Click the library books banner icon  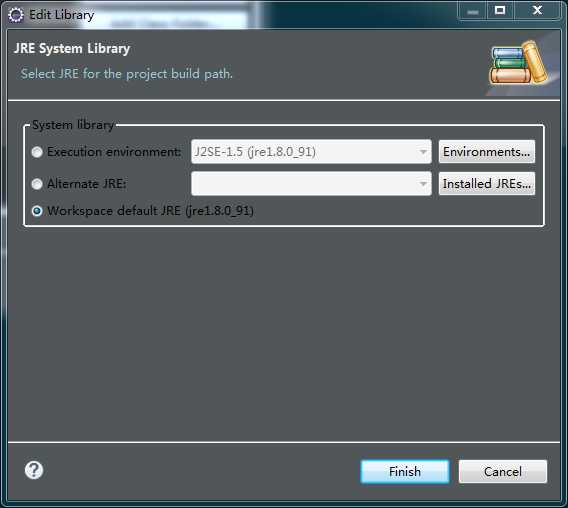[x=518, y=63]
